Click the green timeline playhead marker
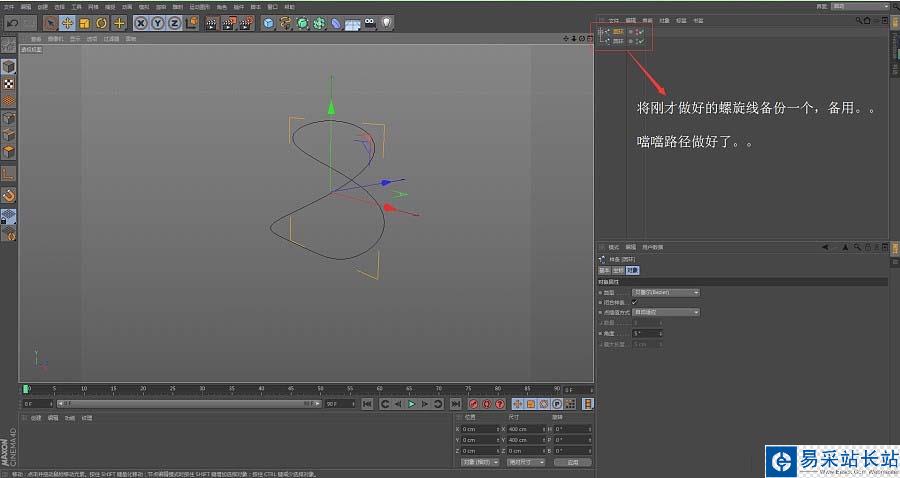This screenshot has width=900, height=478. [25, 390]
